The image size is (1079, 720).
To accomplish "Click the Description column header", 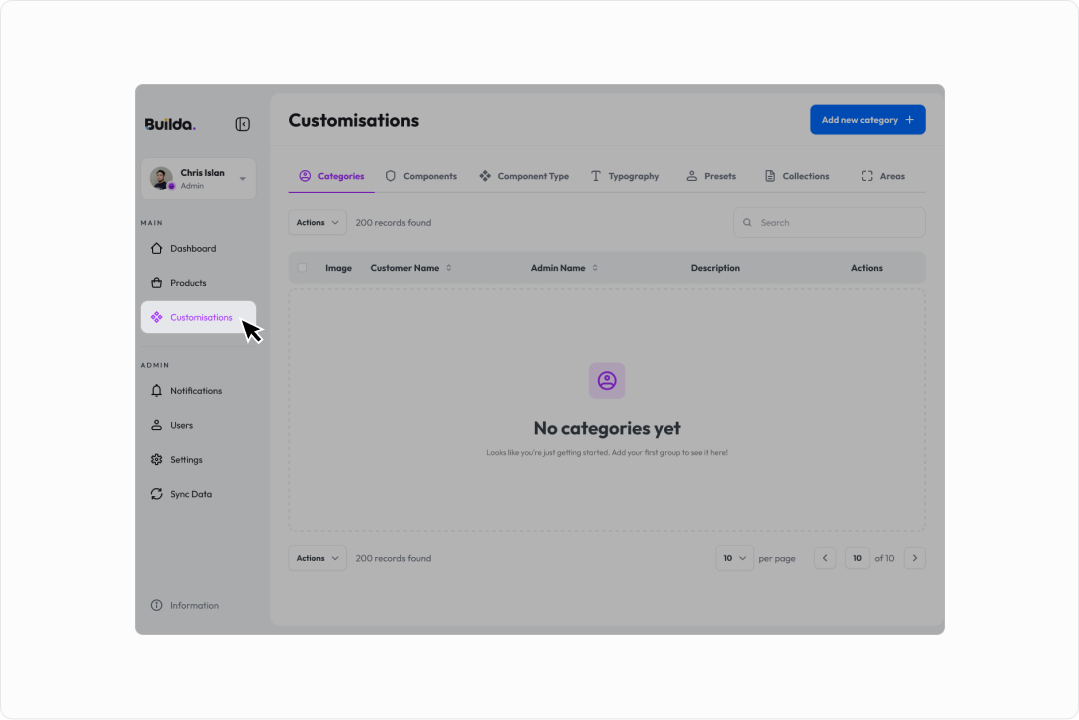I will coord(715,268).
